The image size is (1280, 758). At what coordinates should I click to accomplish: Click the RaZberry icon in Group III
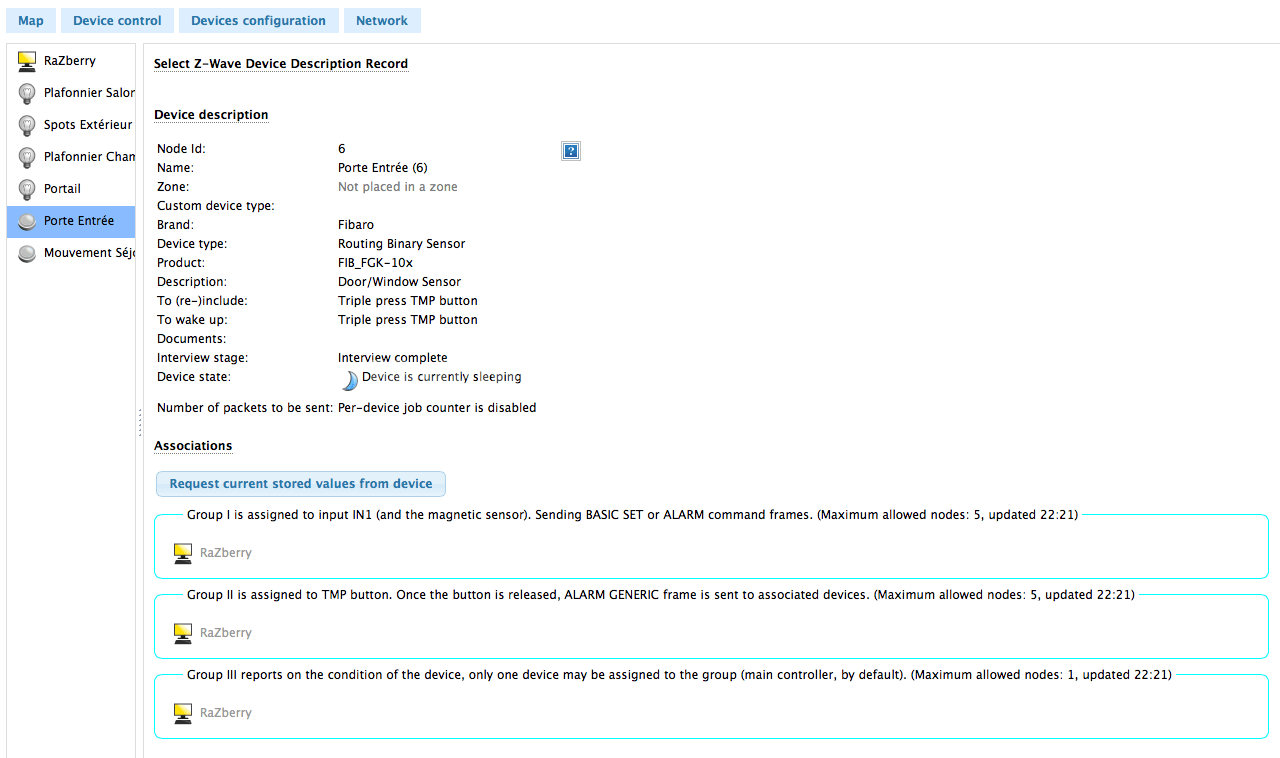[182, 713]
